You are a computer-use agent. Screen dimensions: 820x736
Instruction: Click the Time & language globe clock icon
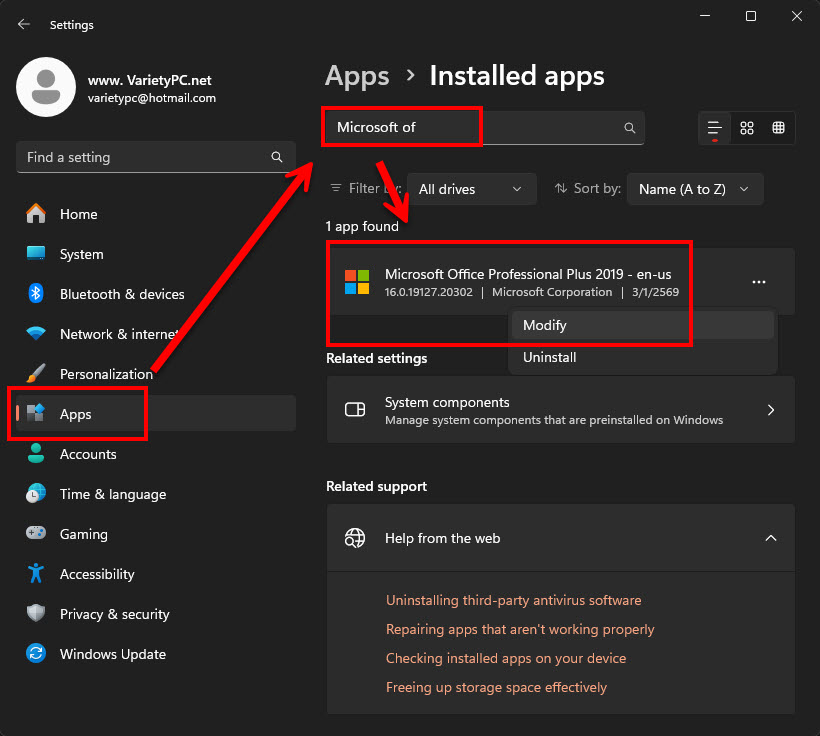(36, 494)
